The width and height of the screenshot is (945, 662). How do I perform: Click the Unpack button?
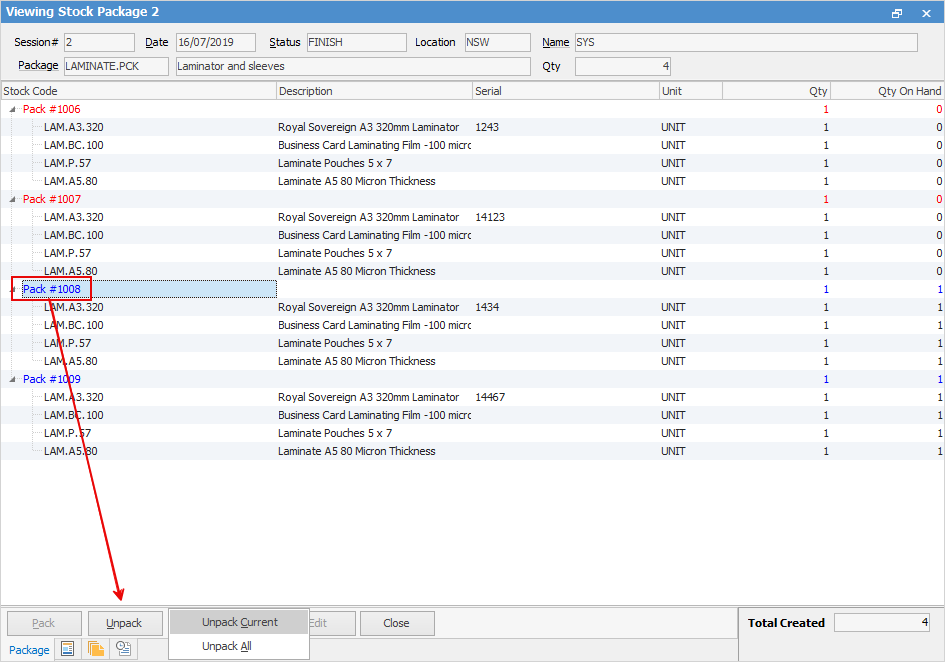click(125, 623)
